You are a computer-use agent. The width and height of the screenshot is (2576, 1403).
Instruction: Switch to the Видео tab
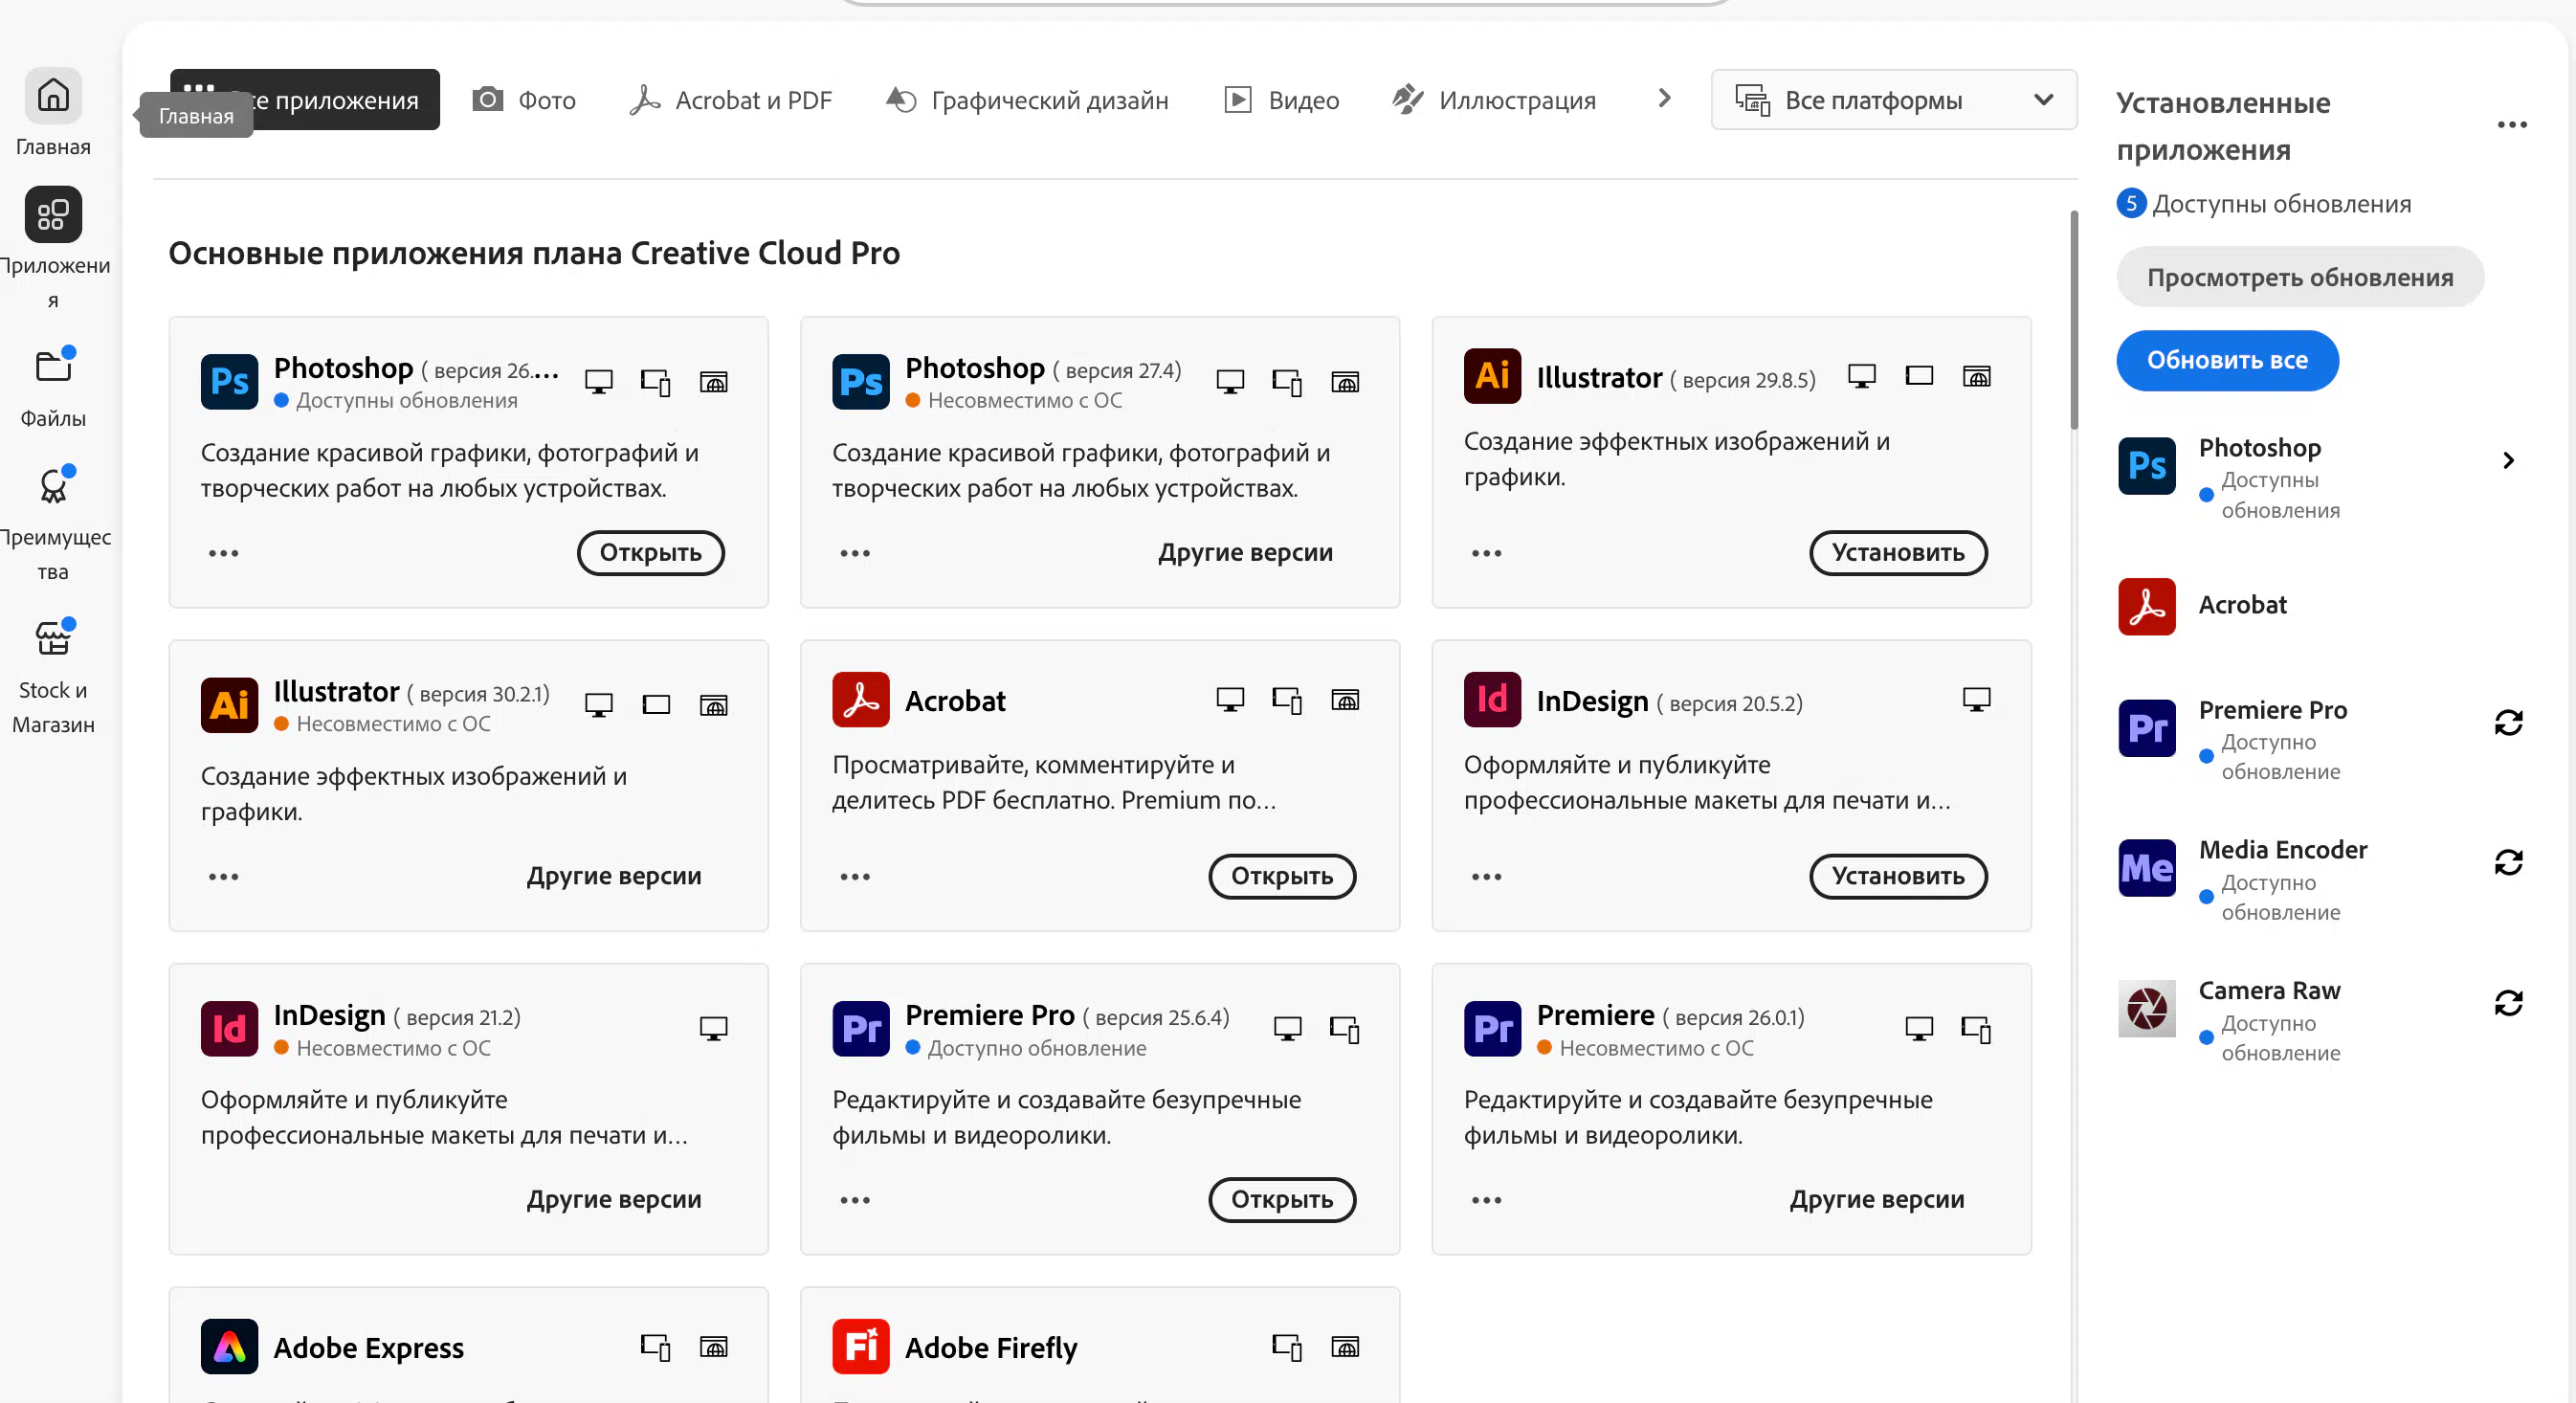[x=1282, y=100]
